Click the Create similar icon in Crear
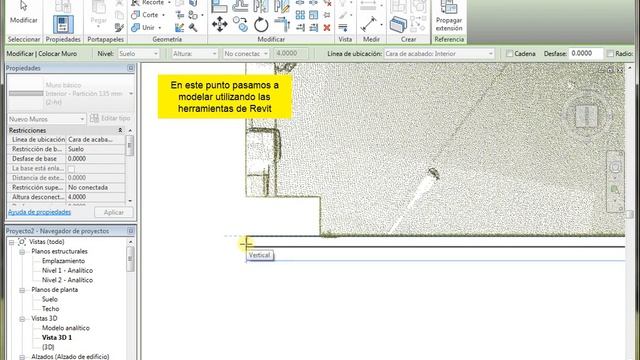The height and width of the screenshot is (360, 640). click(398, 24)
